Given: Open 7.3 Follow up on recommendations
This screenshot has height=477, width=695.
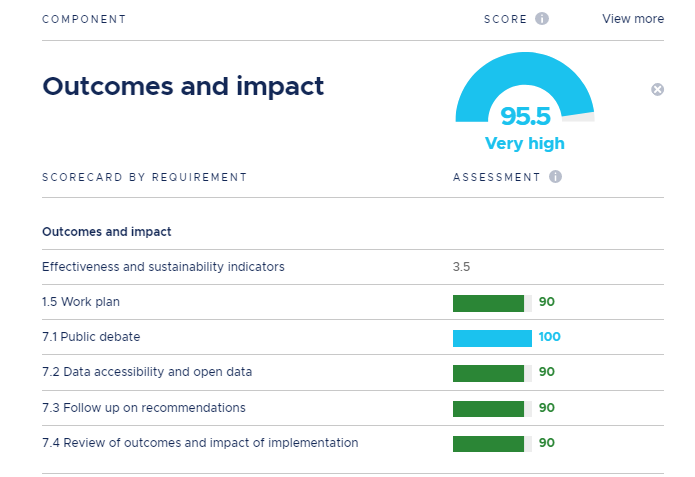Looking at the screenshot, I should [x=143, y=408].
